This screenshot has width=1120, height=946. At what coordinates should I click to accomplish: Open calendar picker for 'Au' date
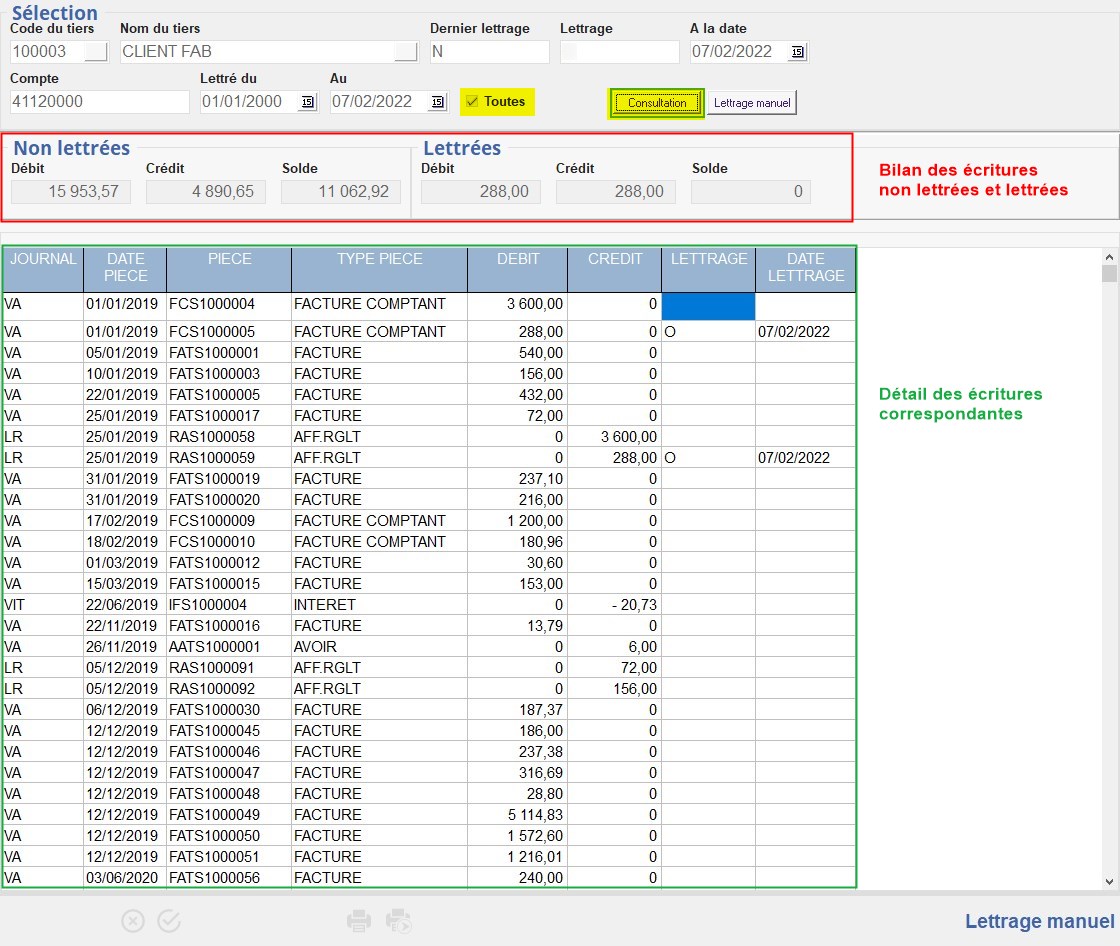(x=437, y=102)
